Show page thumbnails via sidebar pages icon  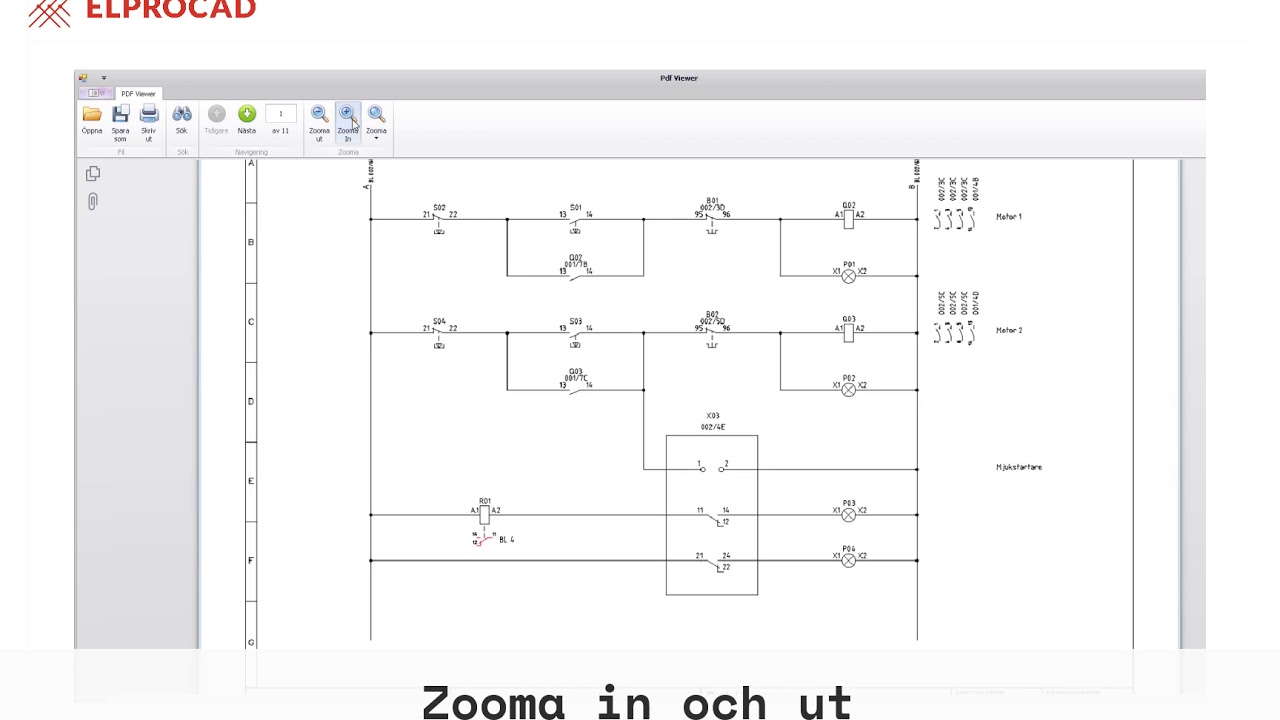[93, 174]
